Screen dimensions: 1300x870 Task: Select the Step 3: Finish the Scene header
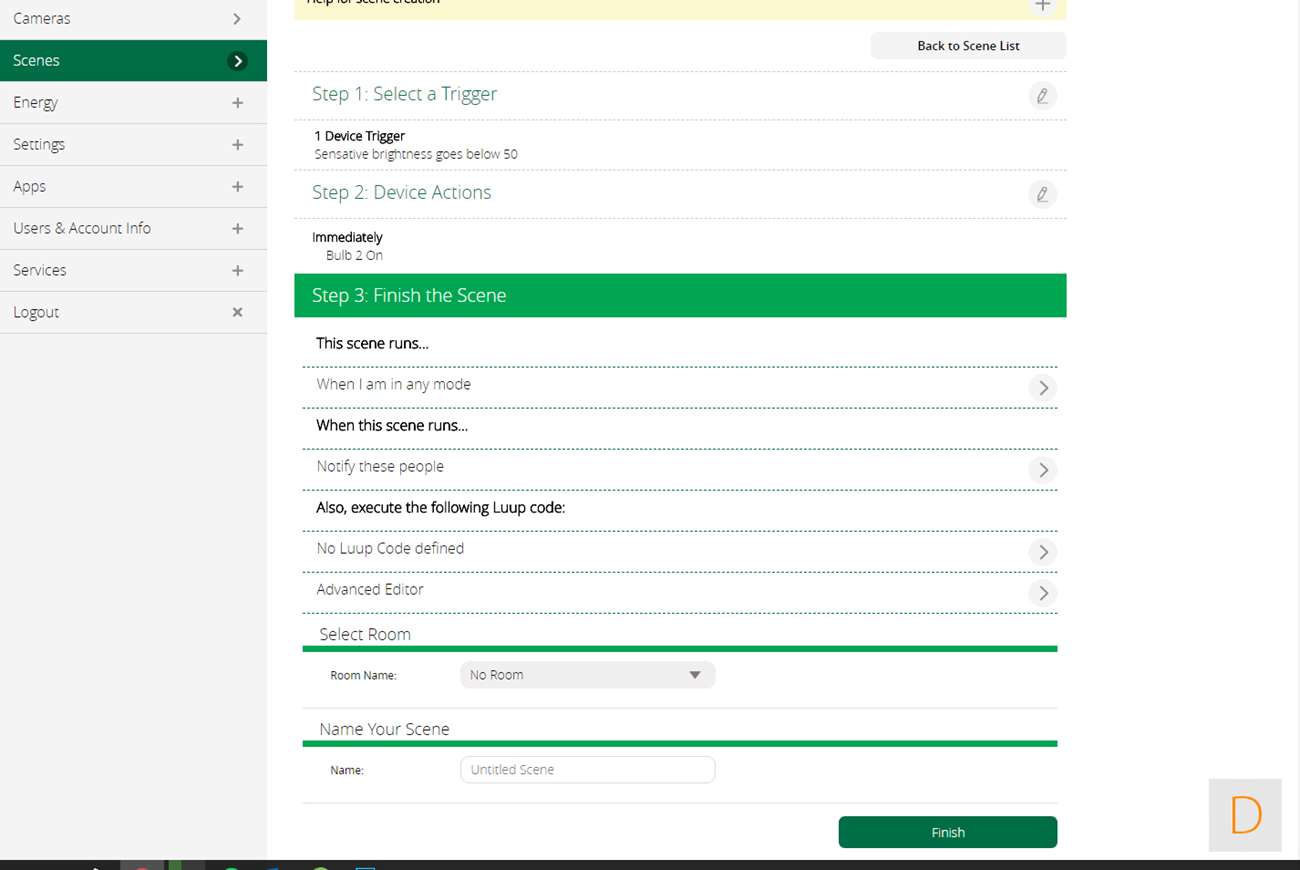tap(680, 296)
